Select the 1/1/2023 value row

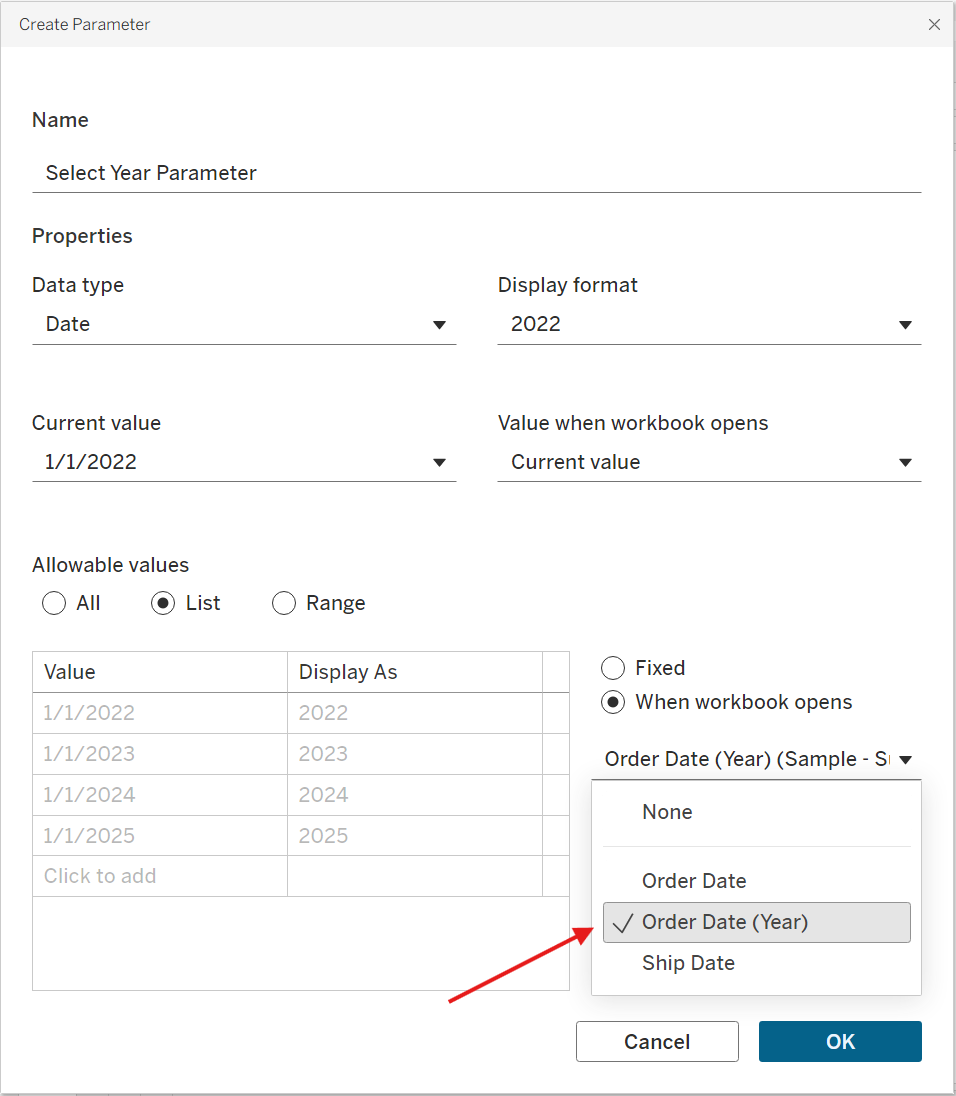[x=160, y=754]
